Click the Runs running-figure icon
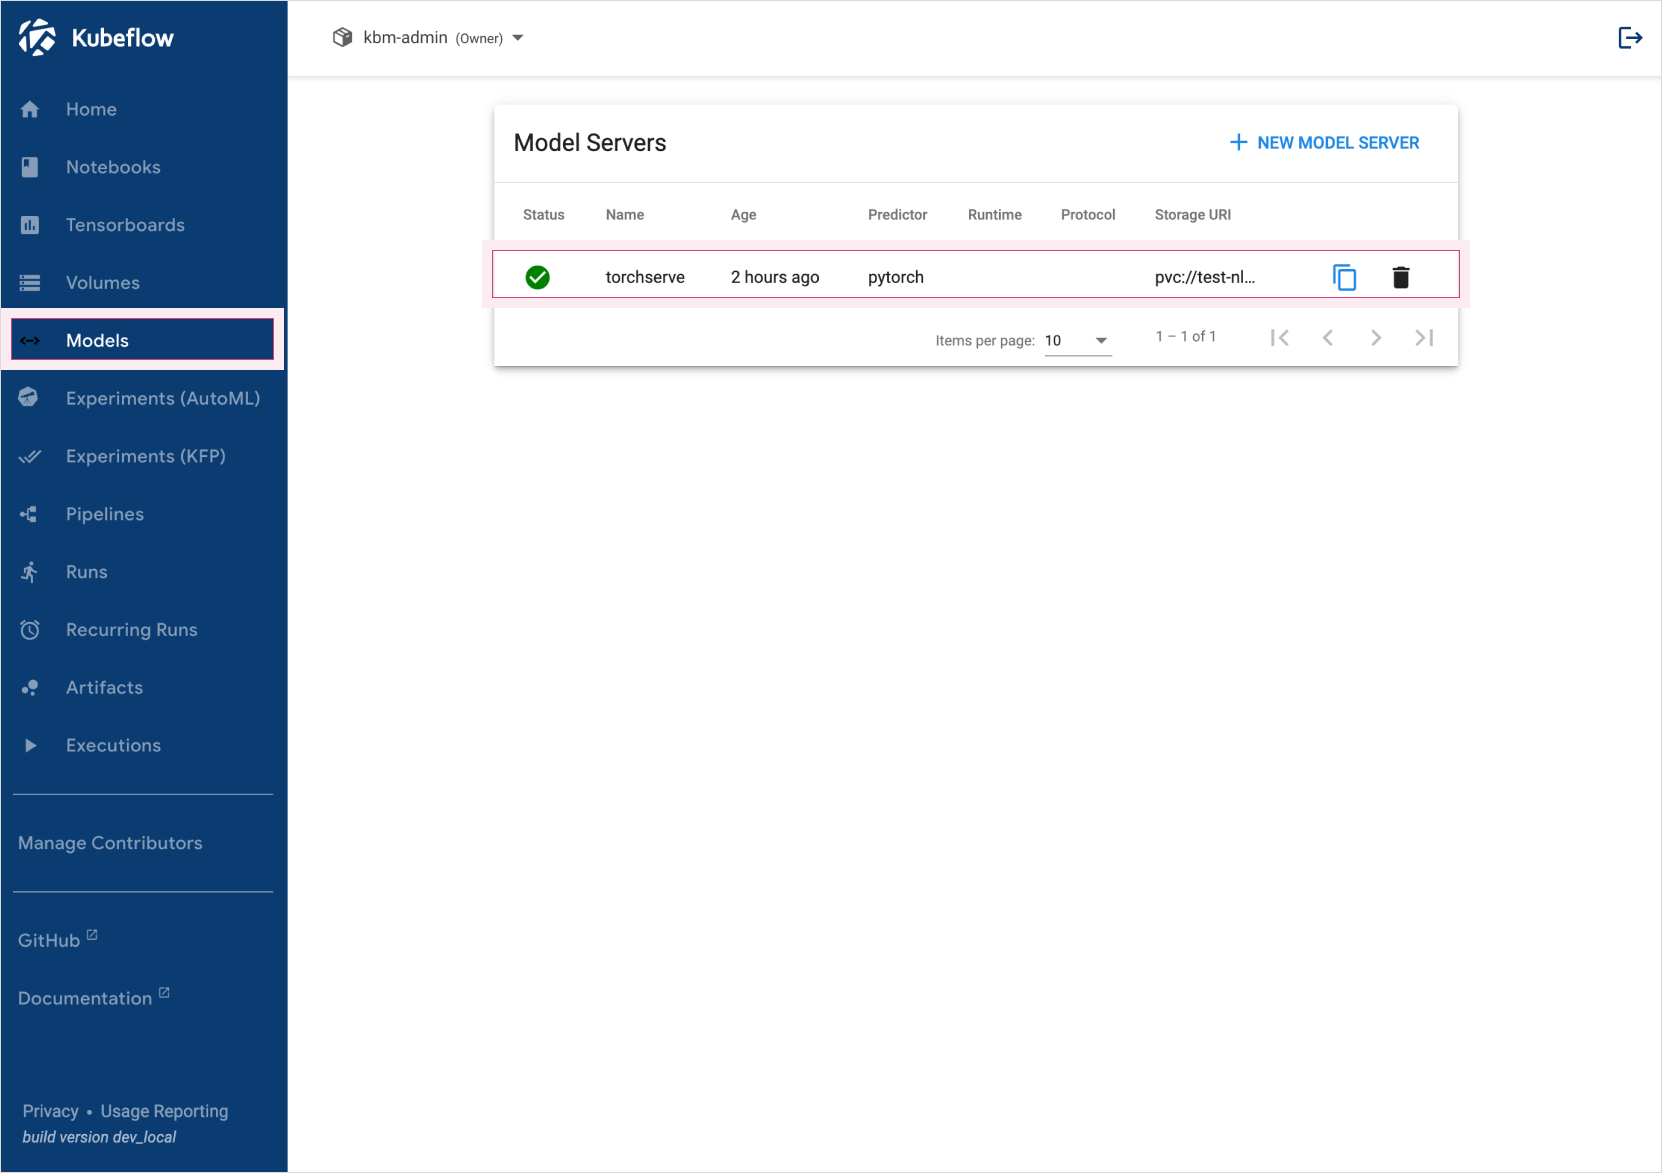This screenshot has height=1173, width=1662. click(30, 572)
